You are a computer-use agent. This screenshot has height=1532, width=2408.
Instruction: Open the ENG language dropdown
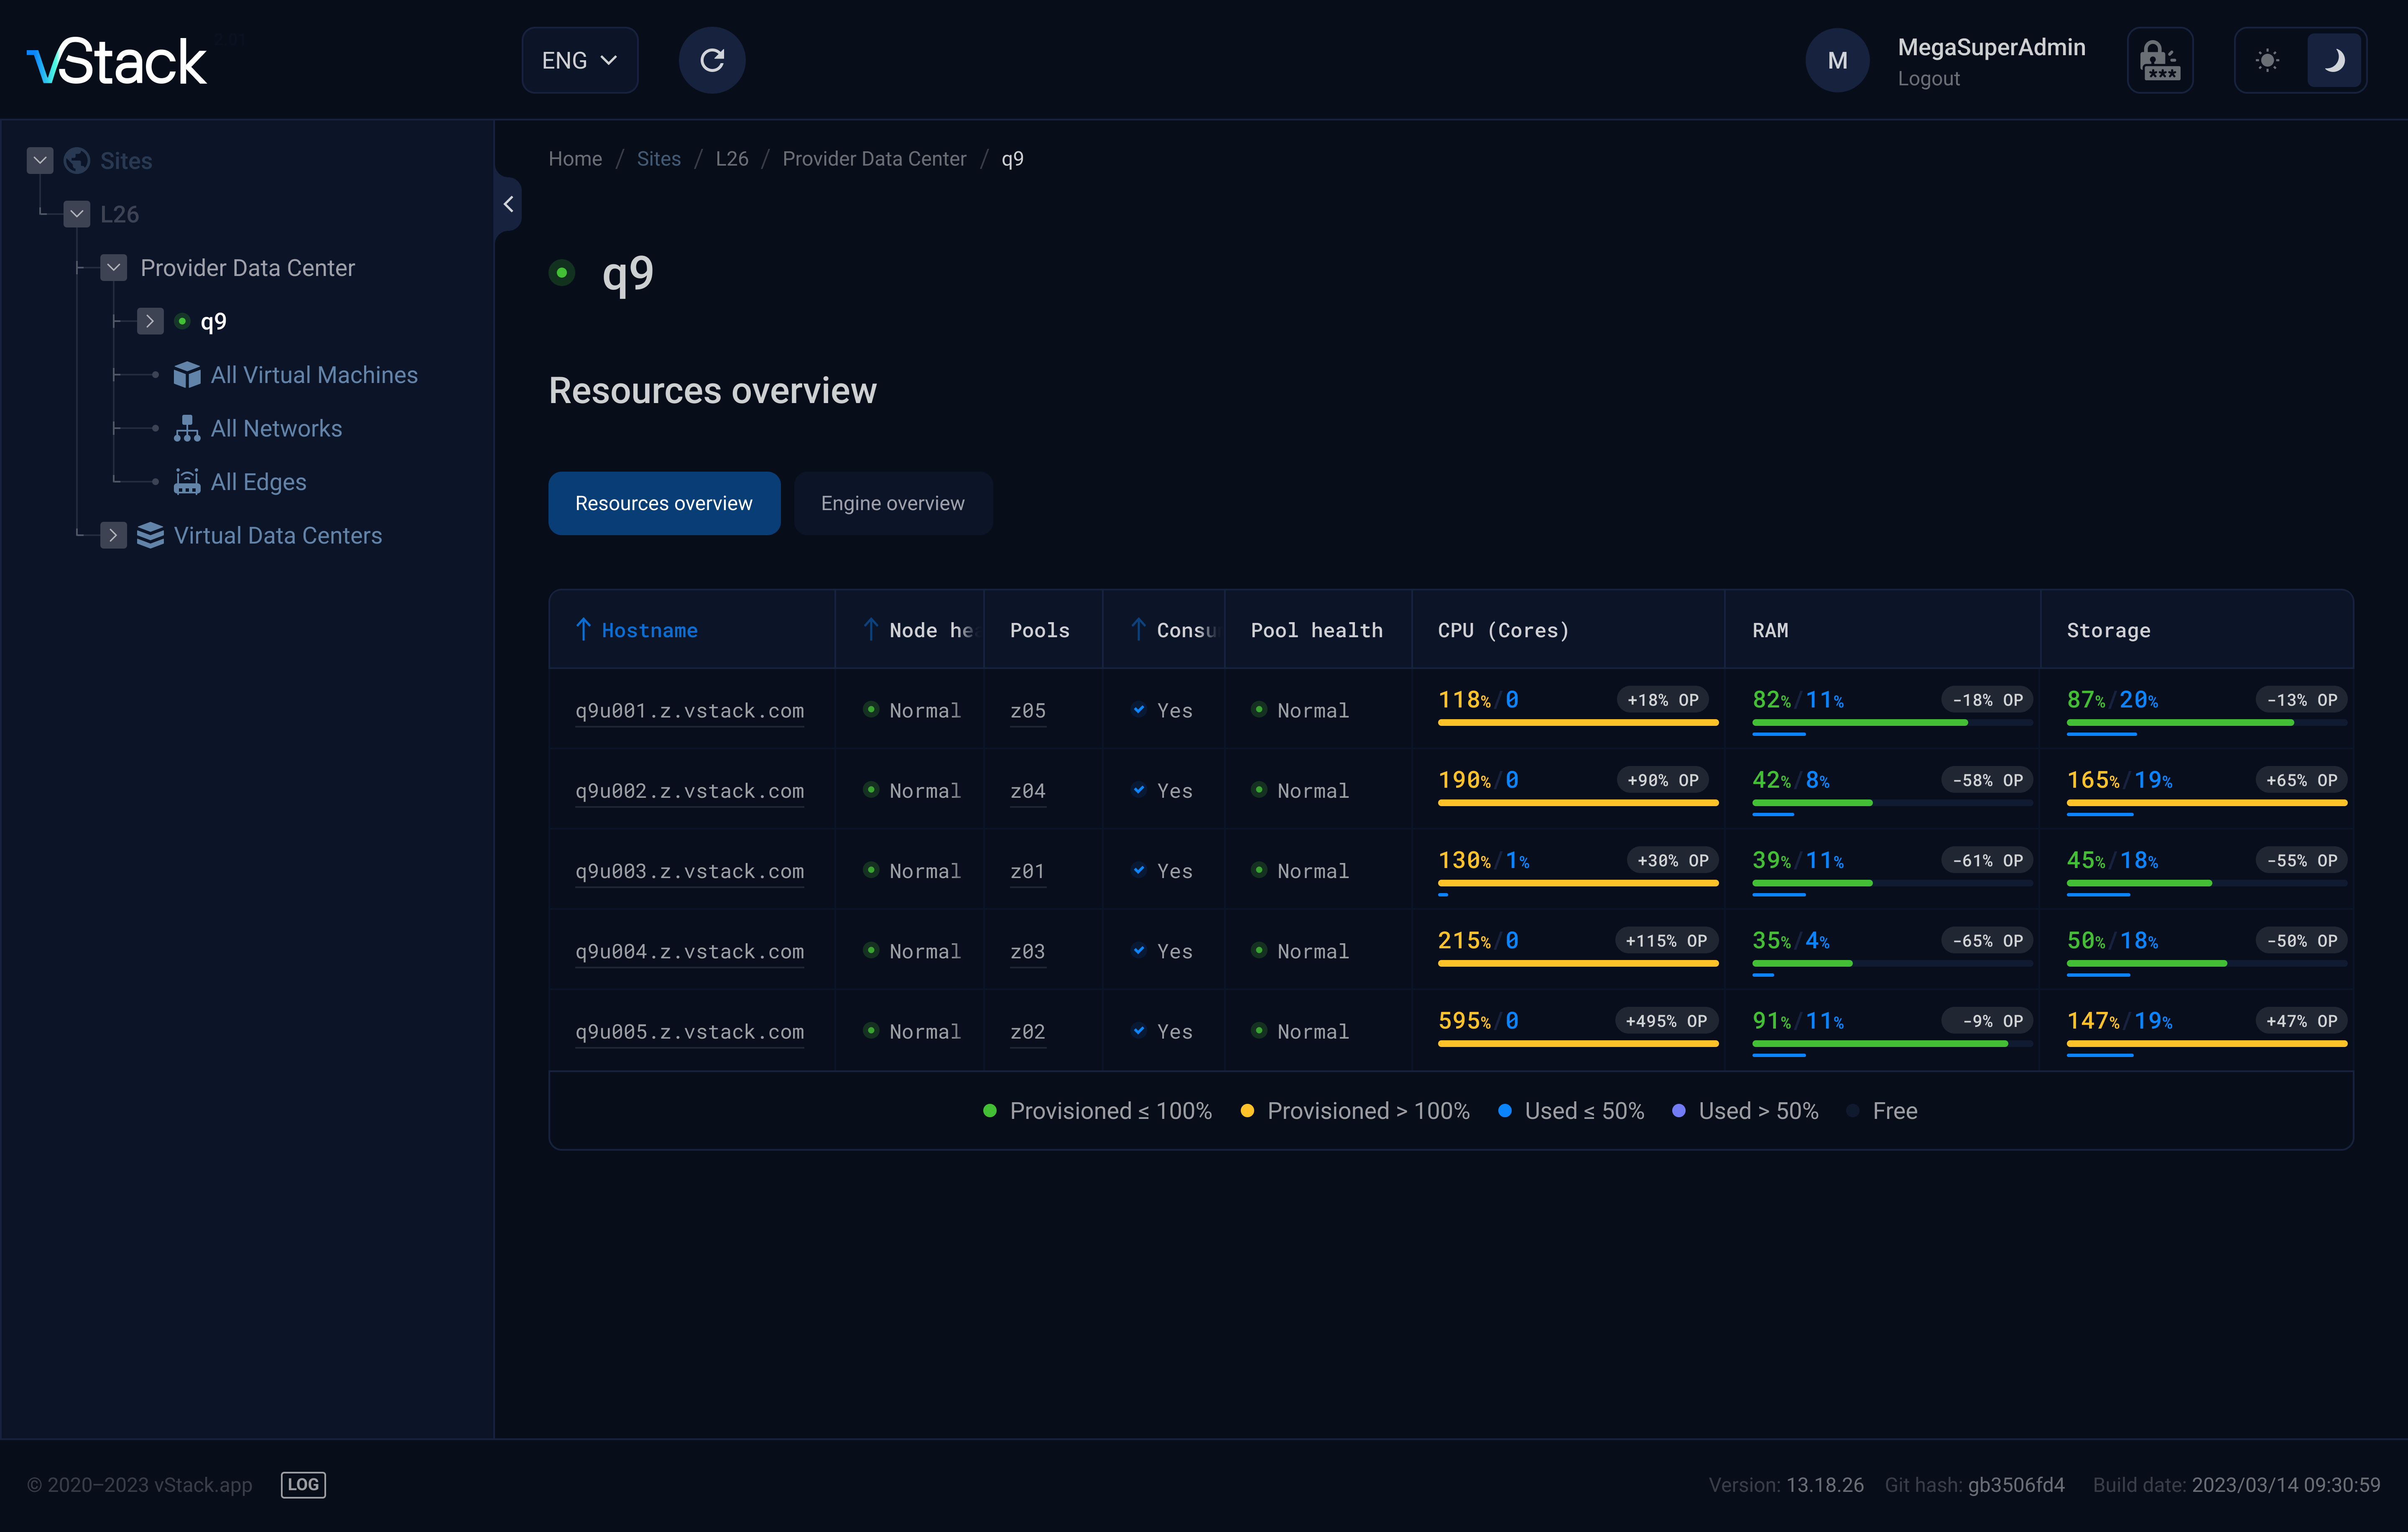click(579, 60)
